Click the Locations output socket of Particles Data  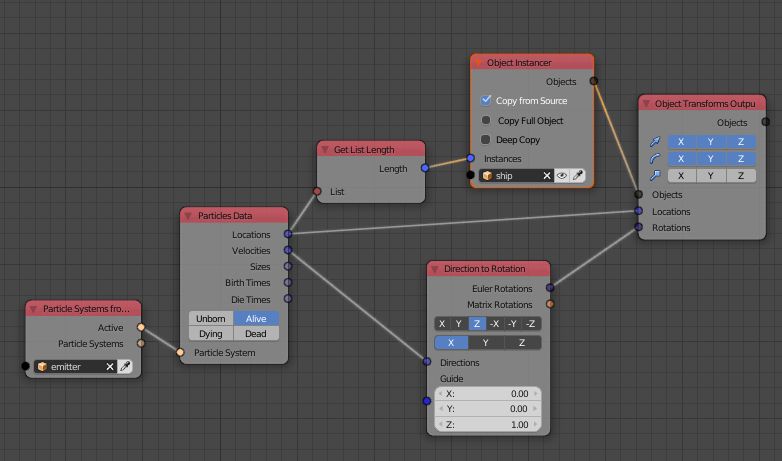288,233
